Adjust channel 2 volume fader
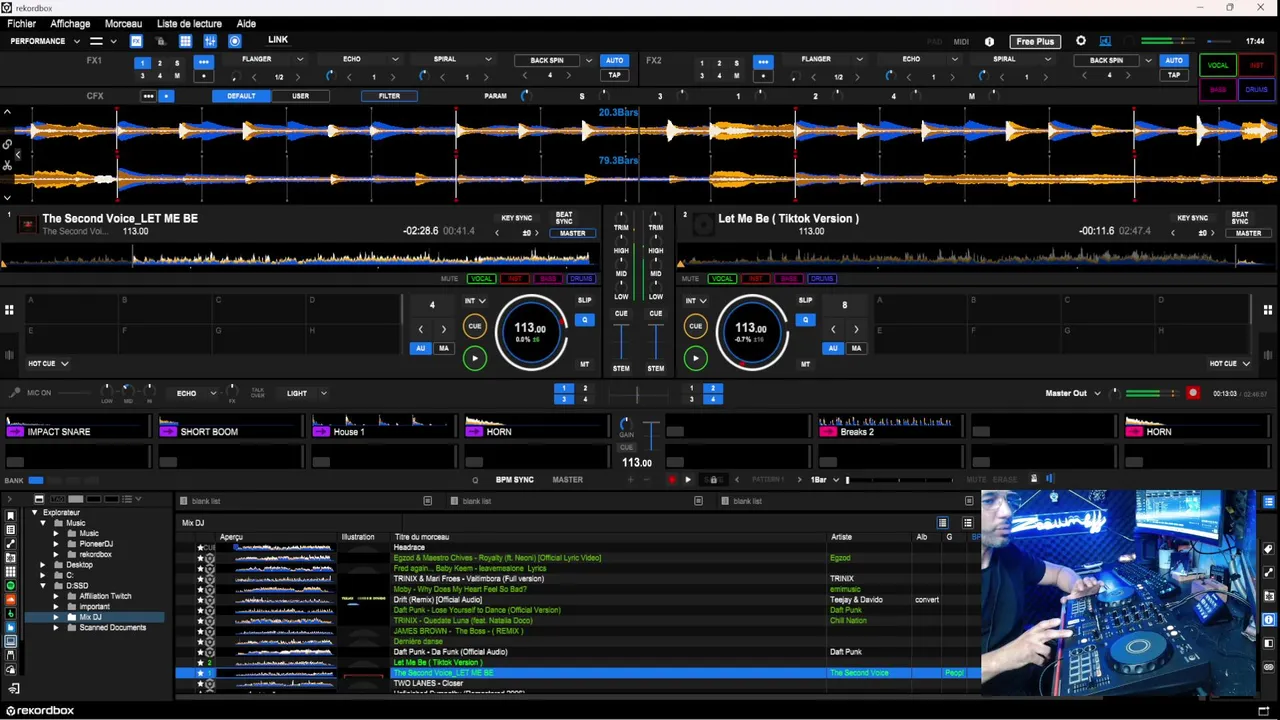1280x720 pixels. pos(655,343)
